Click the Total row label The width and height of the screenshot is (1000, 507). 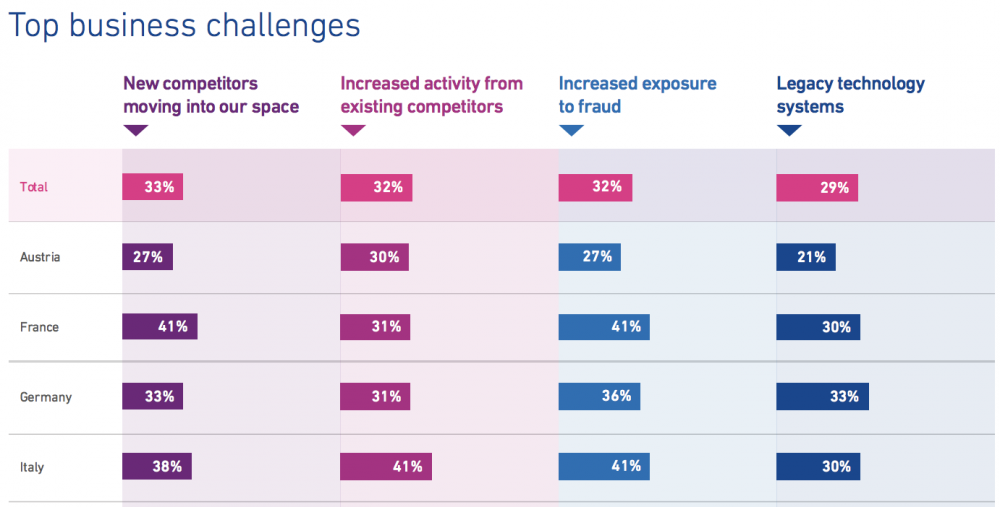pos(34,187)
